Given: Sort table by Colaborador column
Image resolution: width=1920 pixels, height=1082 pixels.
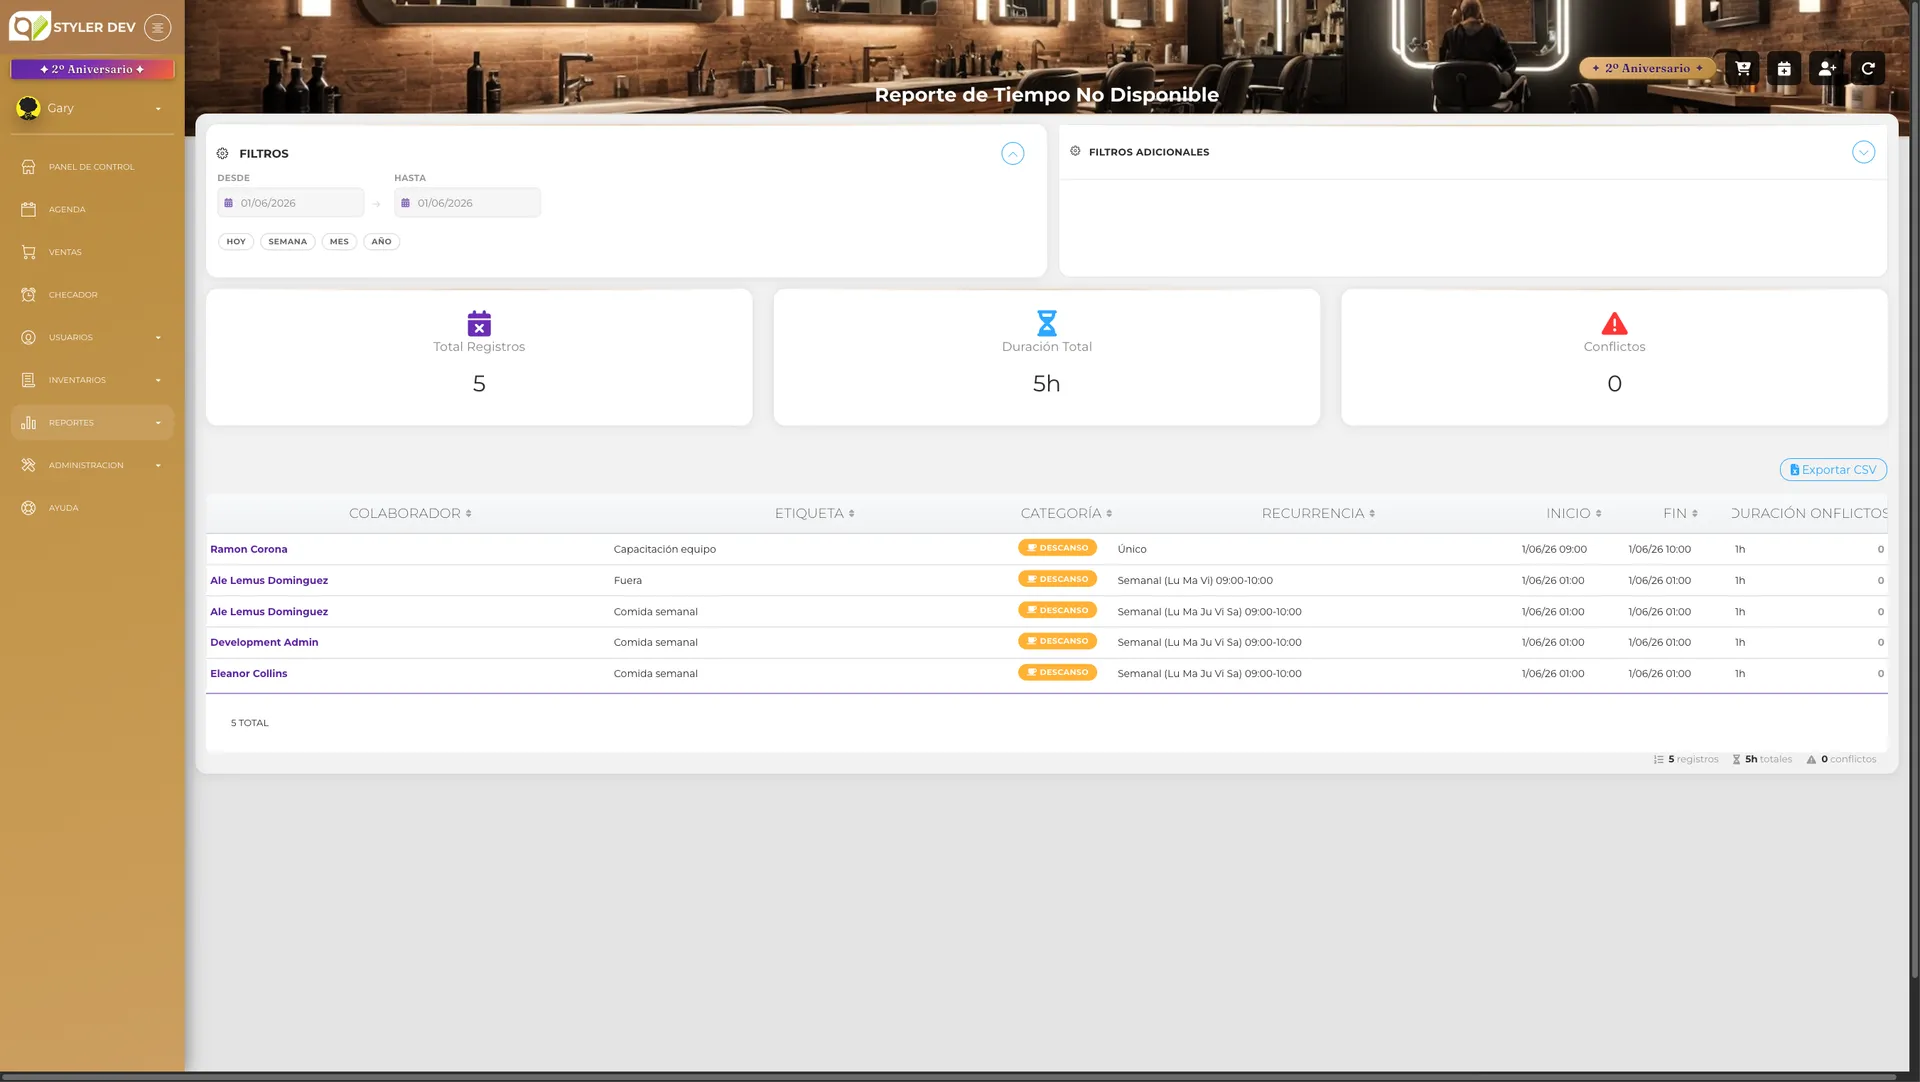Looking at the screenshot, I should pyautogui.click(x=410, y=513).
